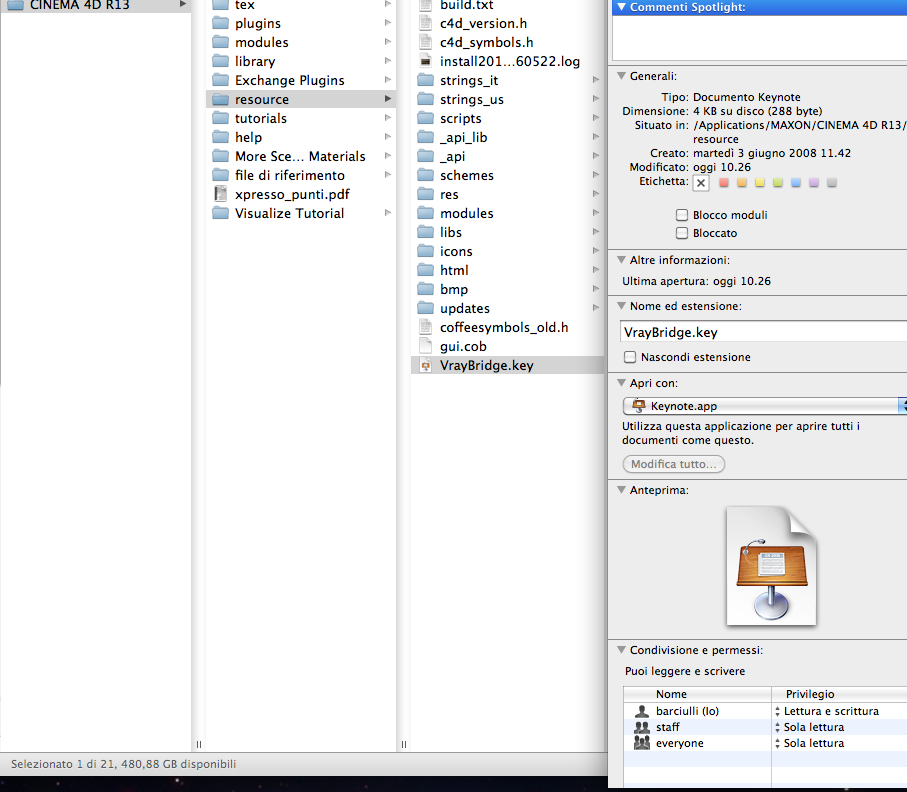Click the library folder icon
This screenshot has height=792, width=907.
(x=220, y=61)
